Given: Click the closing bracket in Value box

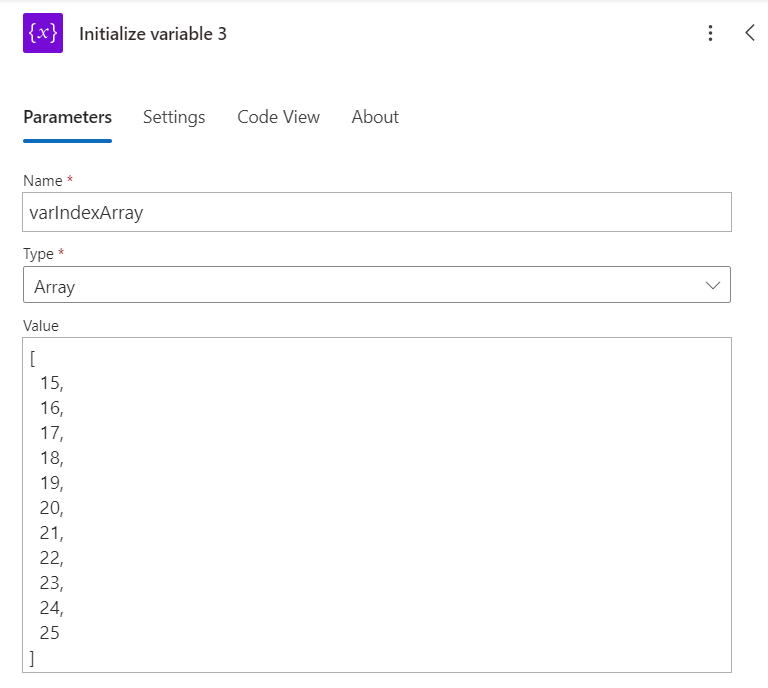Looking at the screenshot, I should (33, 658).
